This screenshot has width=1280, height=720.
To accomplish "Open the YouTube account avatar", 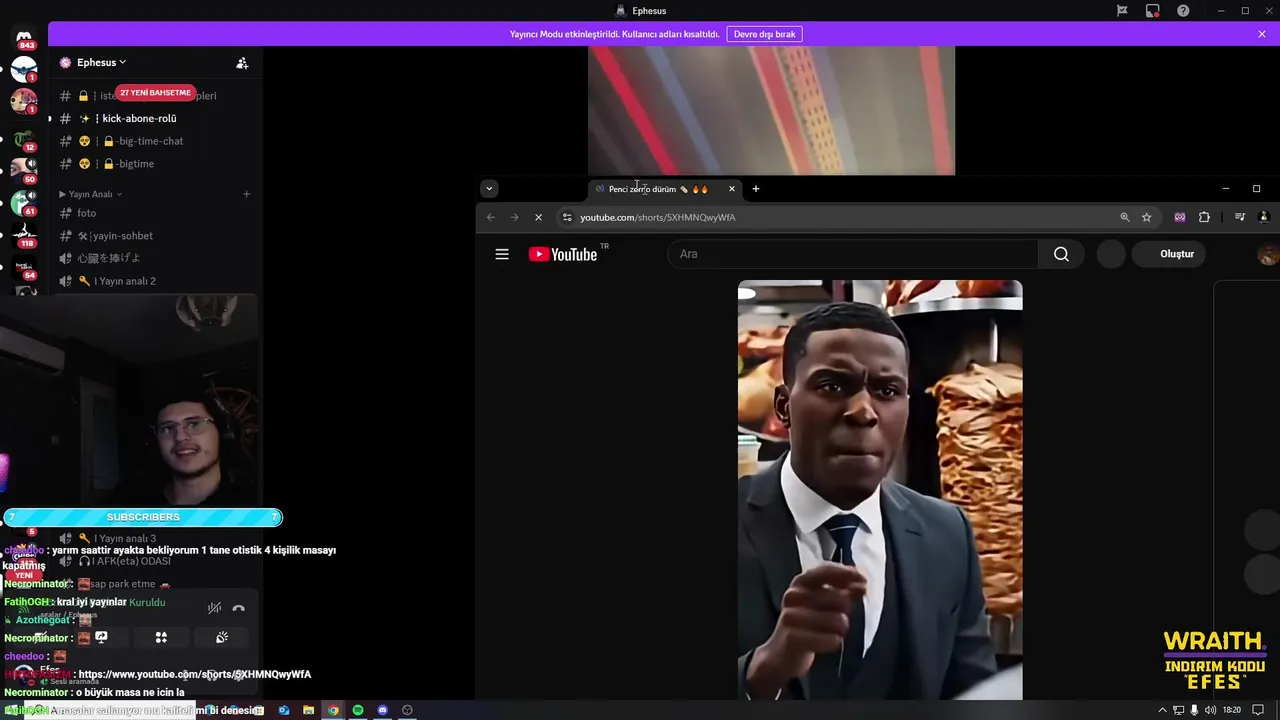I will 1267,254.
